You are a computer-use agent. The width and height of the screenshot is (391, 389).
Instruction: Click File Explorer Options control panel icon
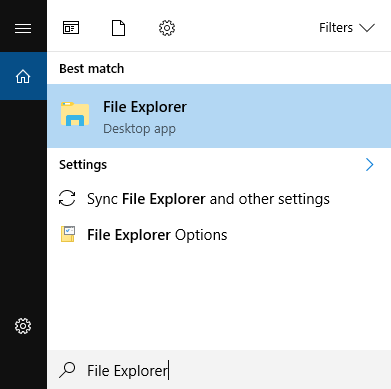[68, 234]
